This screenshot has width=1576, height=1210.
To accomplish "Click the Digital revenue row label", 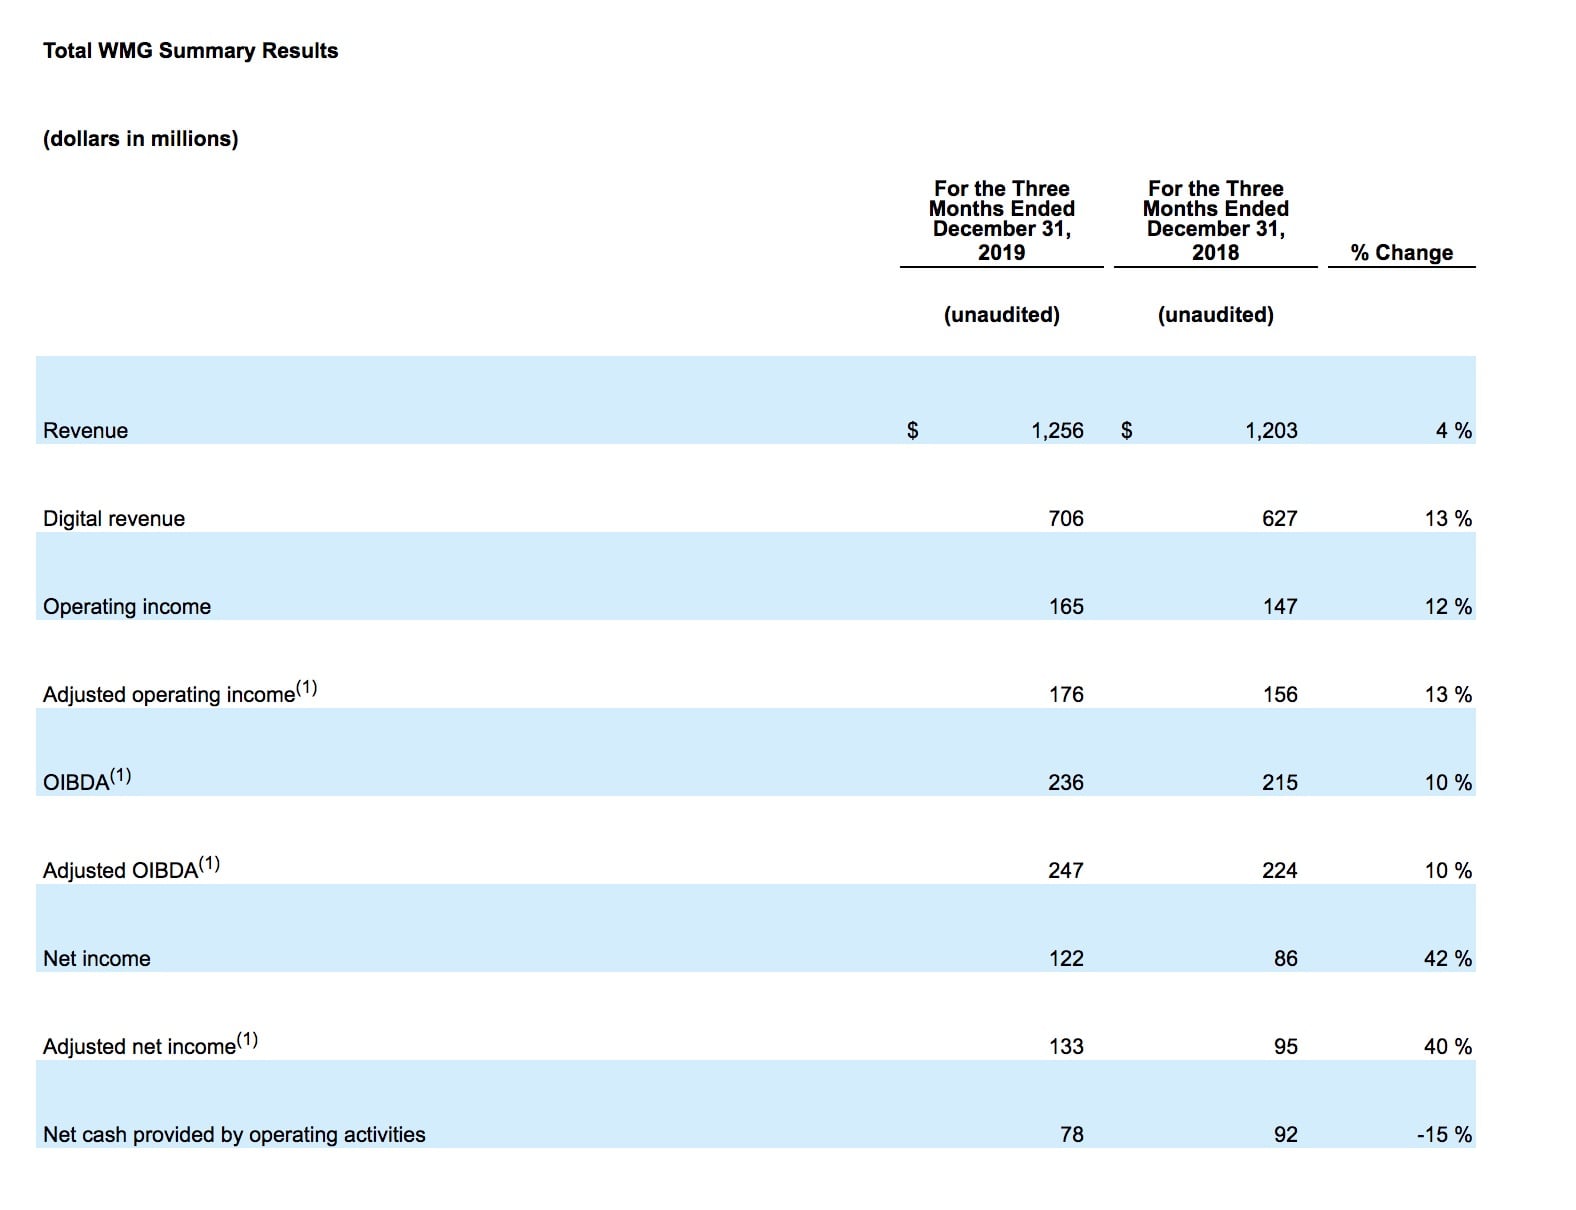I will tap(114, 519).
